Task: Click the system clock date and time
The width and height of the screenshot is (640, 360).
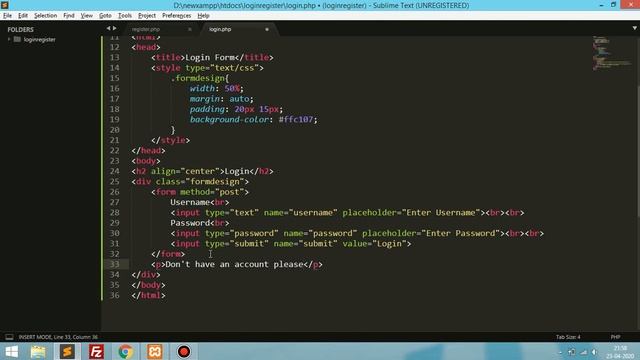Action: pyautogui.click(x=620, y=352)
